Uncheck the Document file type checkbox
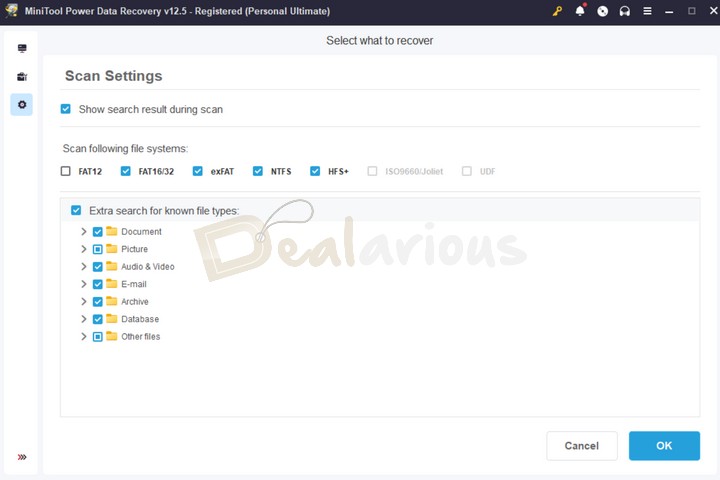The width and height of the screenshot is (720, 480). coord(97,232)
